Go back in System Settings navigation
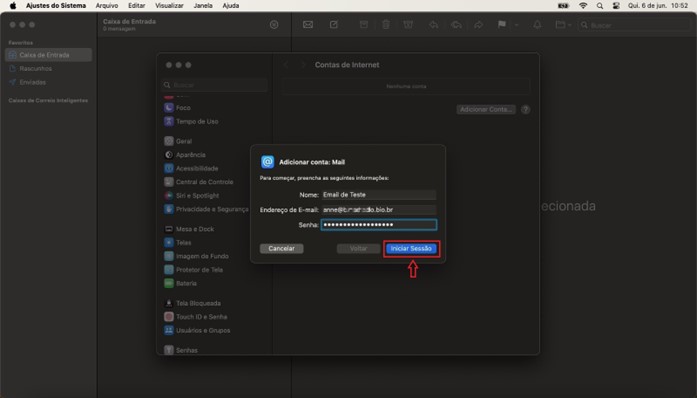The width and height of the screenshot is (697, 398). click(x=286, y=65)
